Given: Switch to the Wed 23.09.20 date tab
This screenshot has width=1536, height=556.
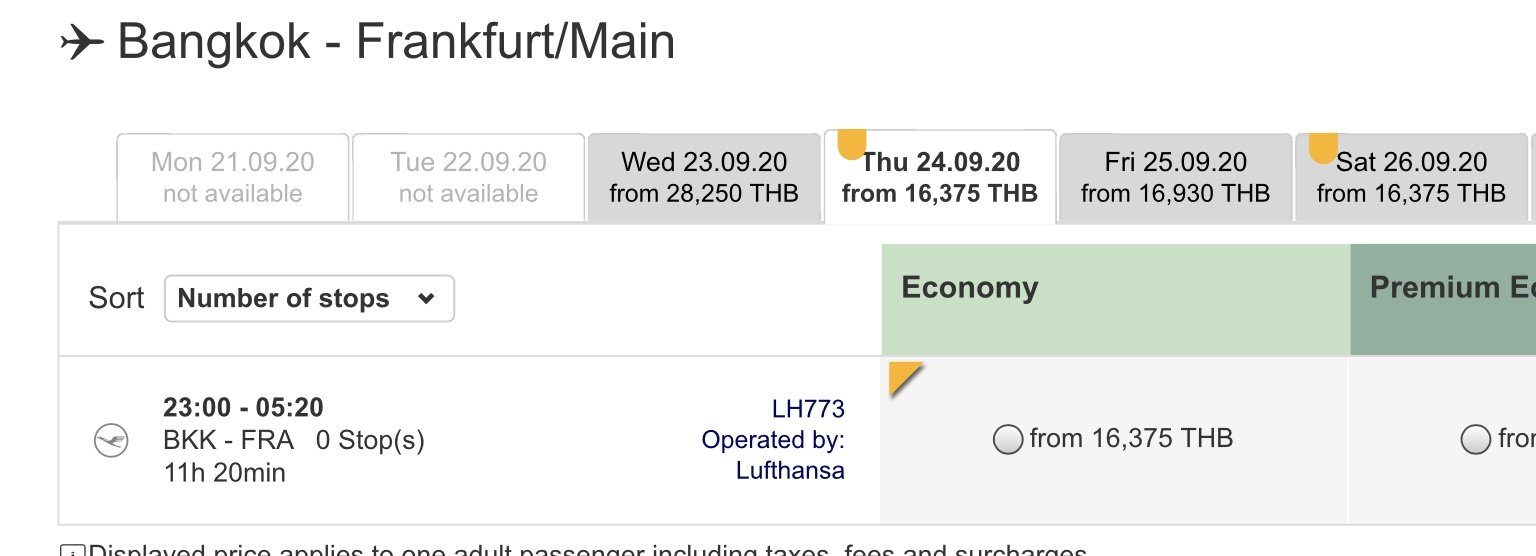Looking at the screenshot, I should [704, 177].
